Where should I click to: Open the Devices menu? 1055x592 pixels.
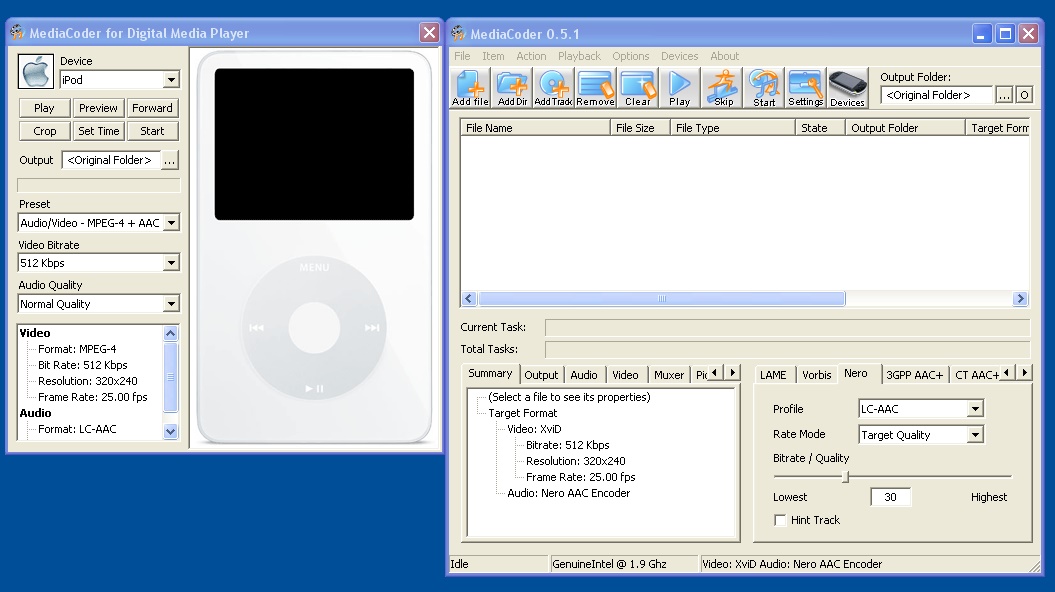point(680,56)
